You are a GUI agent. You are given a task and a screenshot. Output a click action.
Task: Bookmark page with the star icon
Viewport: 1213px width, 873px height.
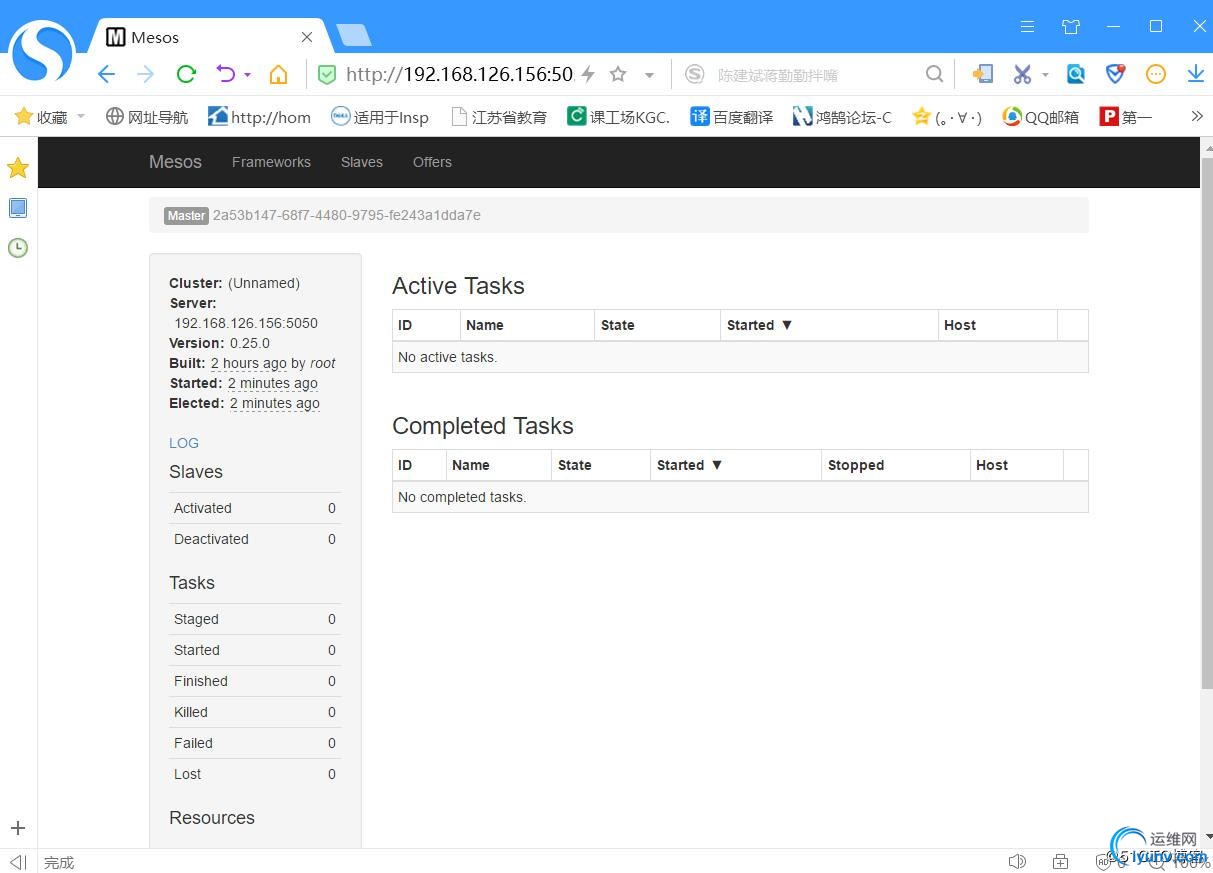tap(618, 74)
